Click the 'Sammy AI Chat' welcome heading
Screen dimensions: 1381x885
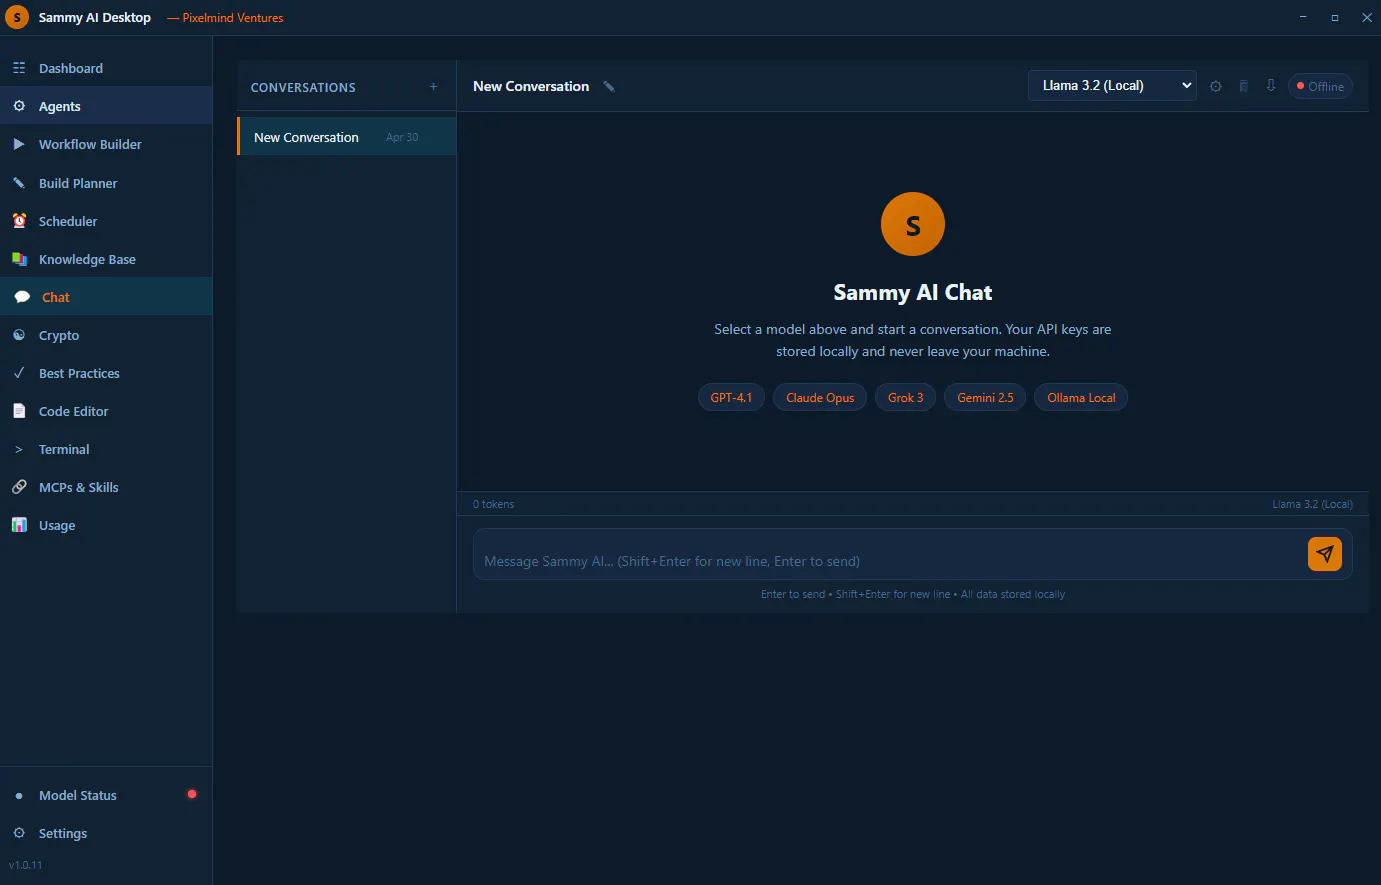(913, 292)
